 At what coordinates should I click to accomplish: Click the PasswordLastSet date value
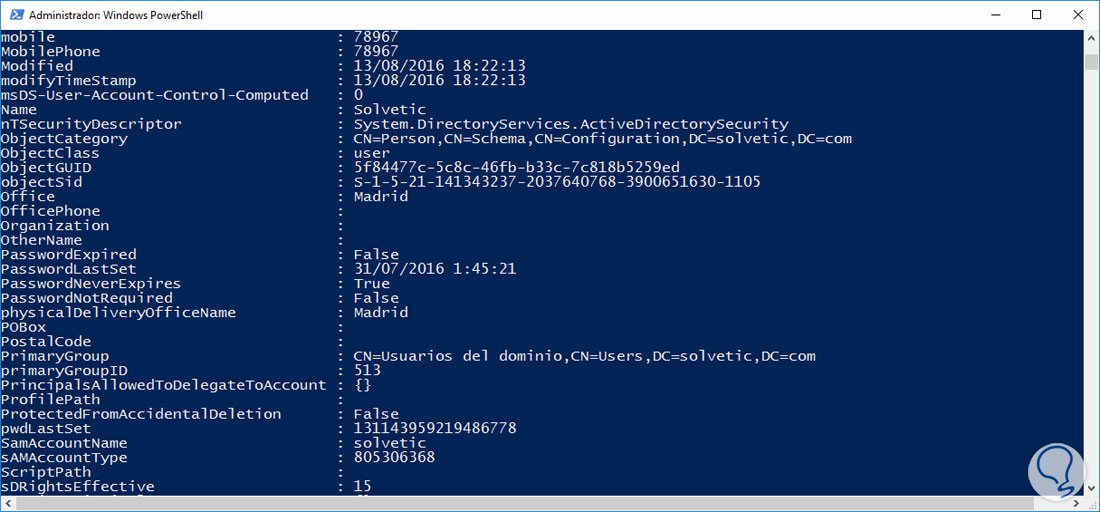[435, 269]
